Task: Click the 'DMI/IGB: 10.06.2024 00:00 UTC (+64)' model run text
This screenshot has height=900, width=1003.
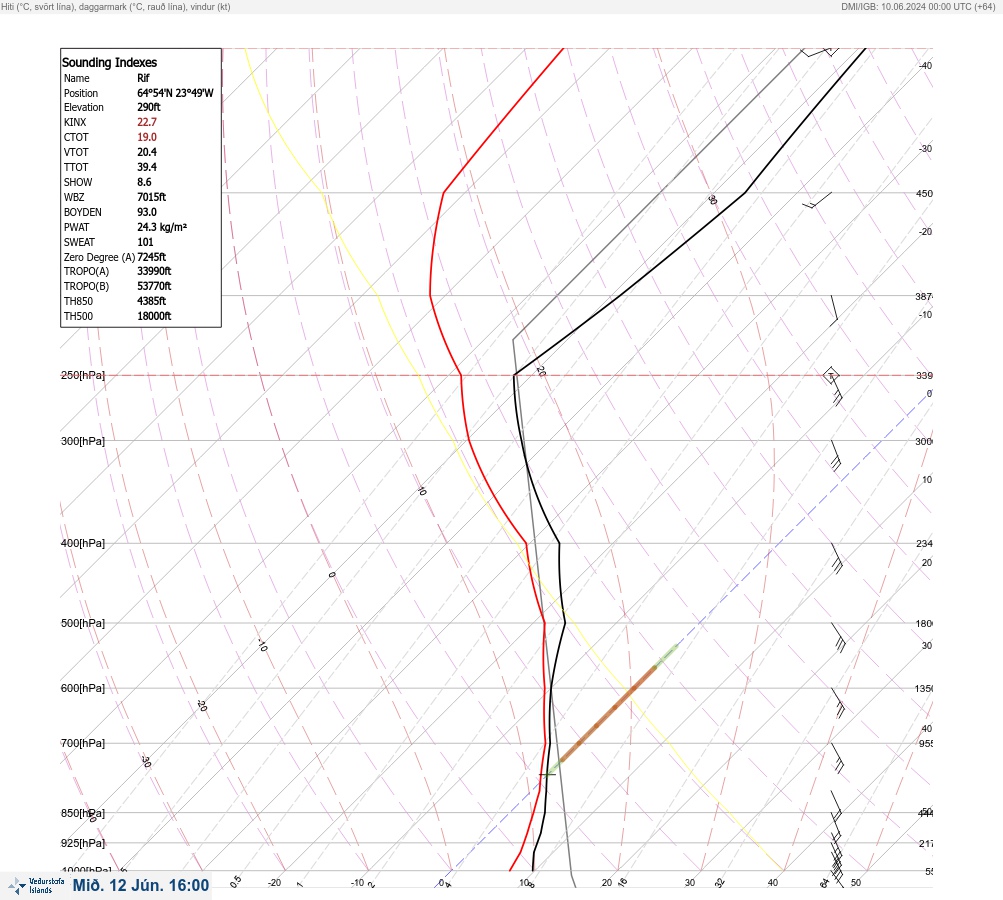Action: pyautogui.click(x=919, y=7)
